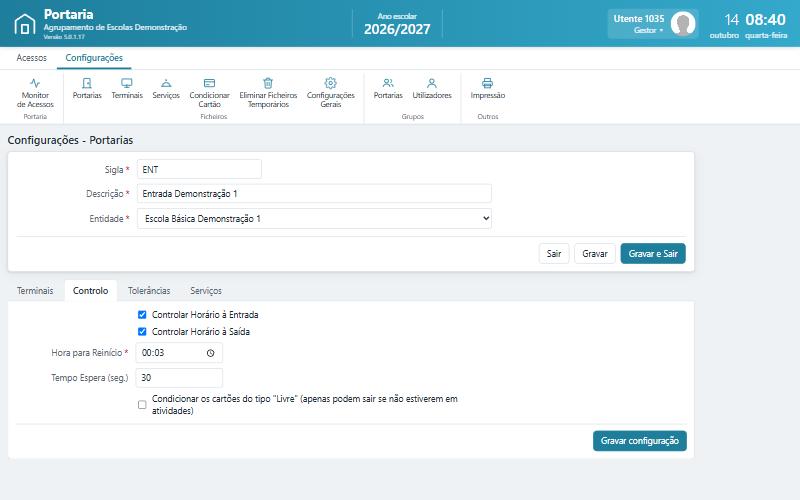Toggle Controlar Horário à Saída checkbox

[142, 332]
